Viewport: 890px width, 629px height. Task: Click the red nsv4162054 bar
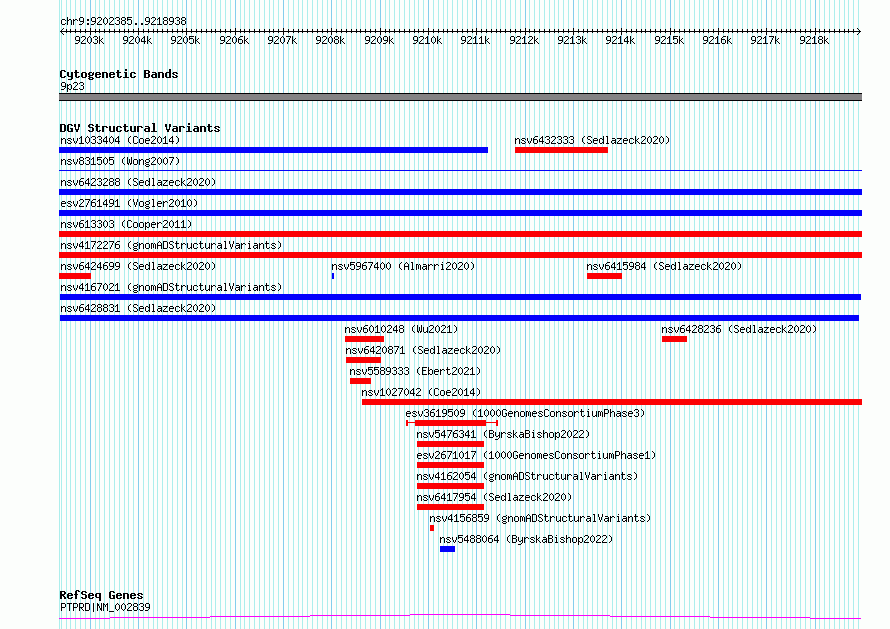coord(450,486)
